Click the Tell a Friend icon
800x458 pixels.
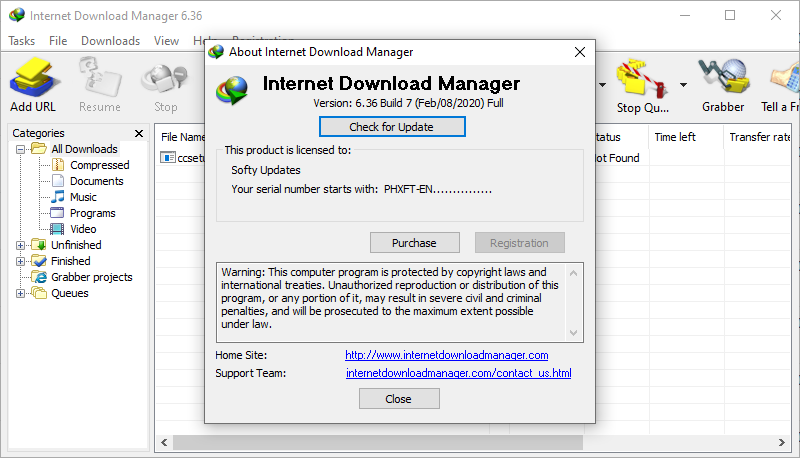786,78
